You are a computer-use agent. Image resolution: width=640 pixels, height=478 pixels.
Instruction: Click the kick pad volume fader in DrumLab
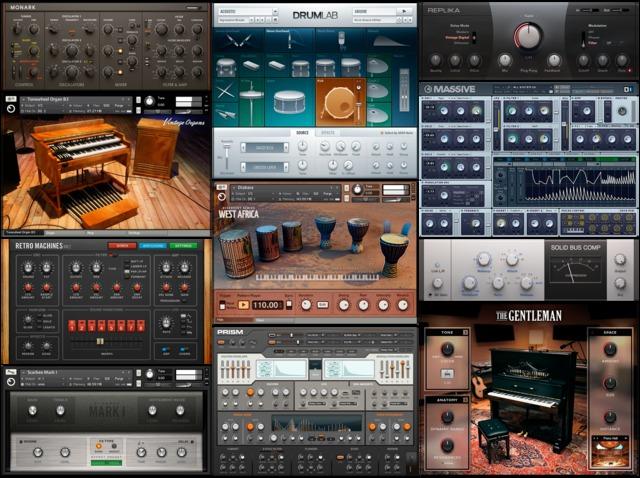[358, 102]
